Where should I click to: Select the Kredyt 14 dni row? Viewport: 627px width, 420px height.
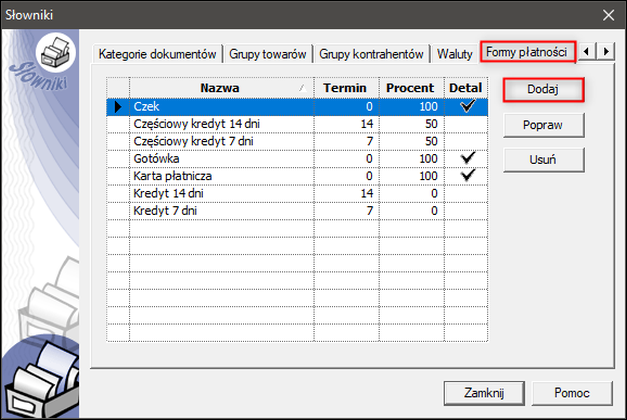coord(297,194)
